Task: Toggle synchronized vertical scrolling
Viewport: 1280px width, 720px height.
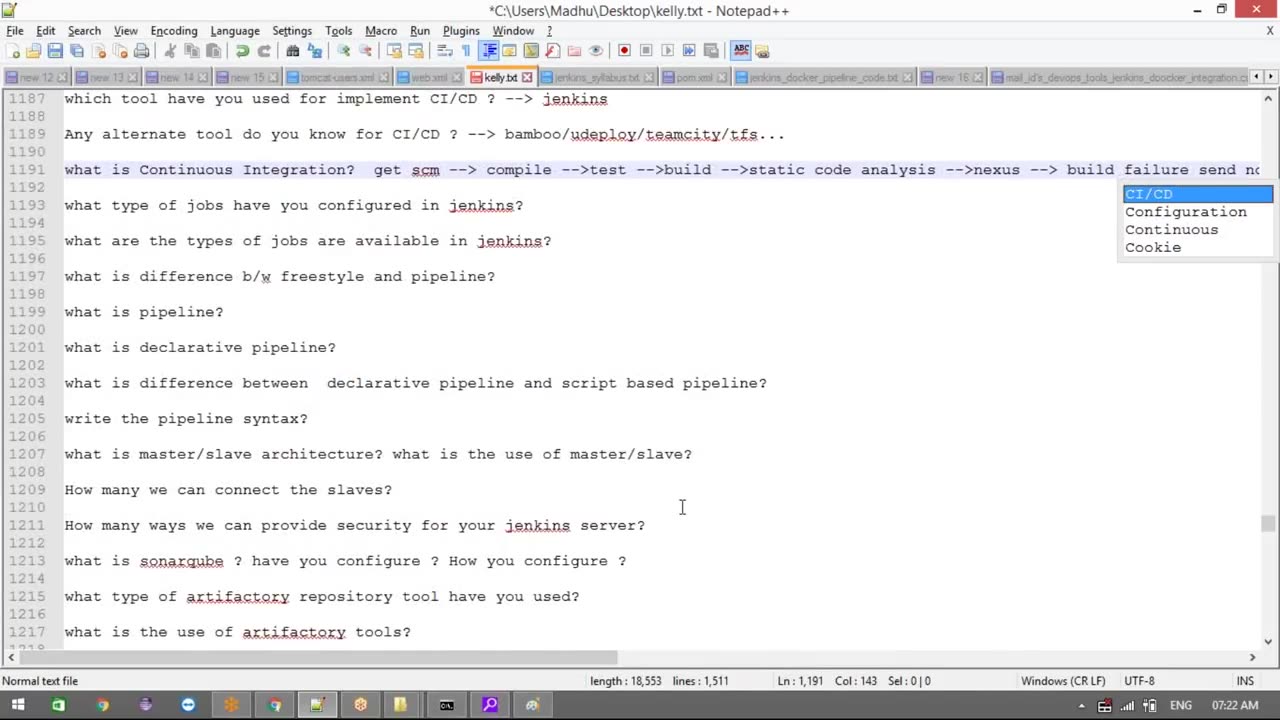Action: (x=394, y=51)
